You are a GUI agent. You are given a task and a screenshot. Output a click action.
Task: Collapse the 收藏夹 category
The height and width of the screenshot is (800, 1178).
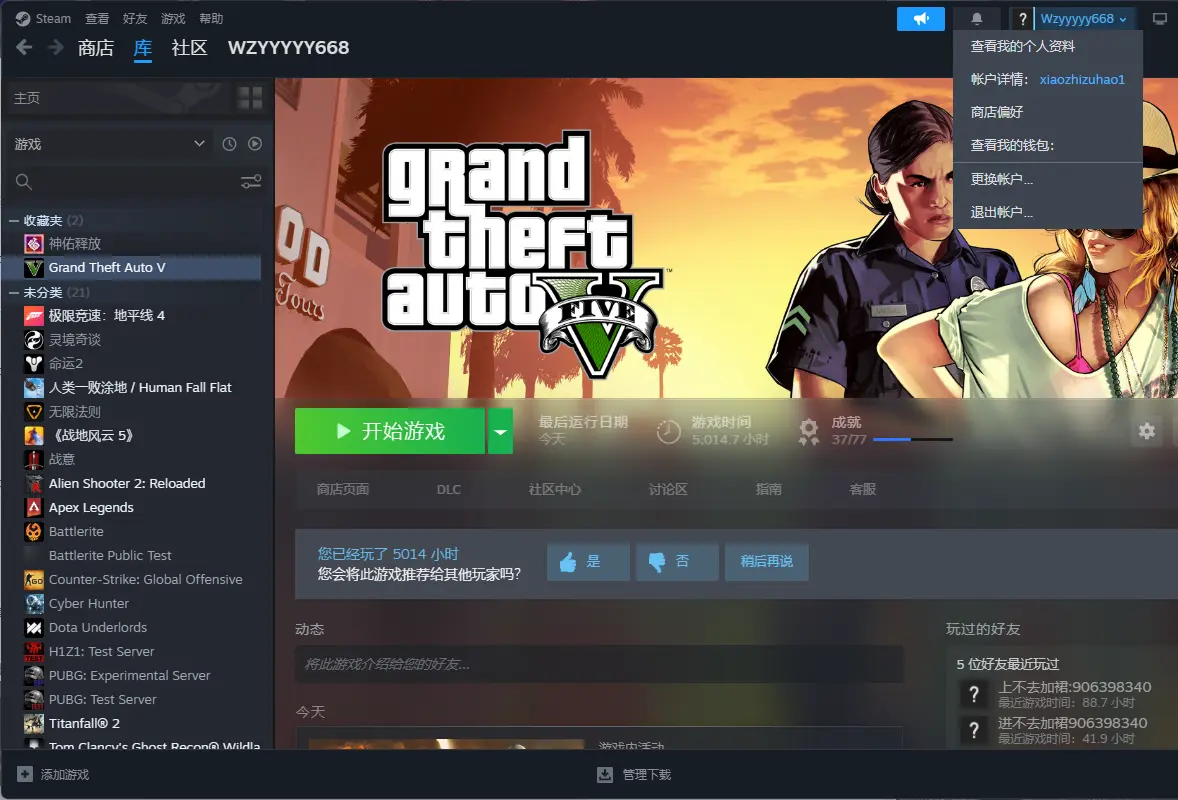coord(14,221)
